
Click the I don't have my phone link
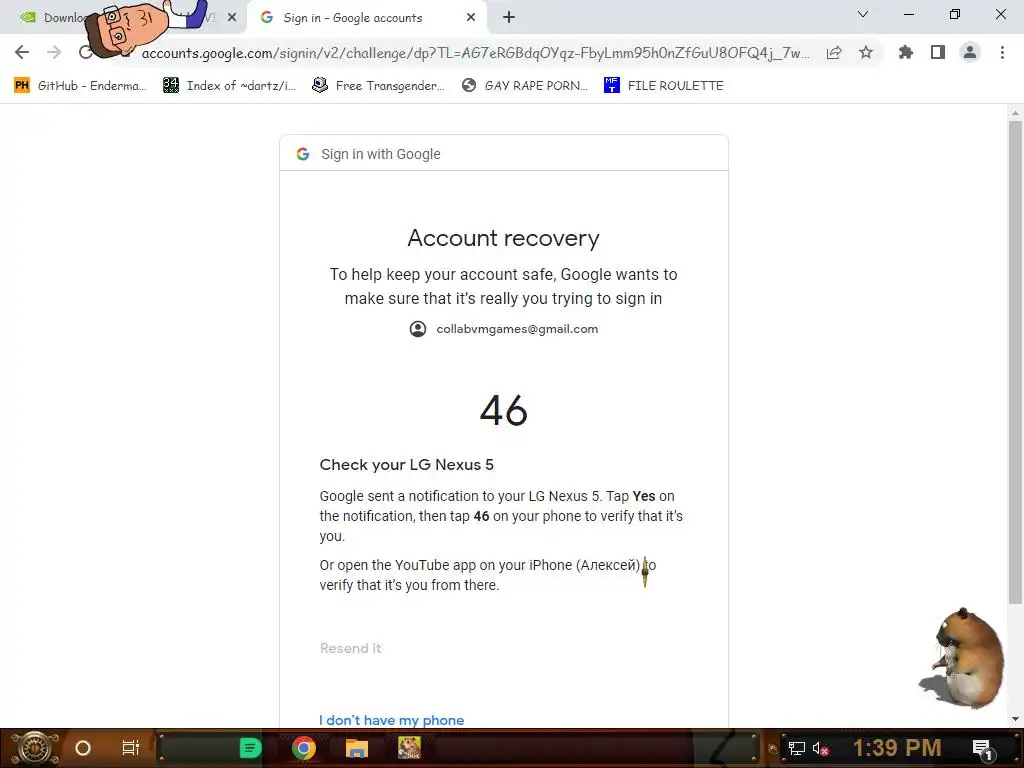click(x=392, y=720)
